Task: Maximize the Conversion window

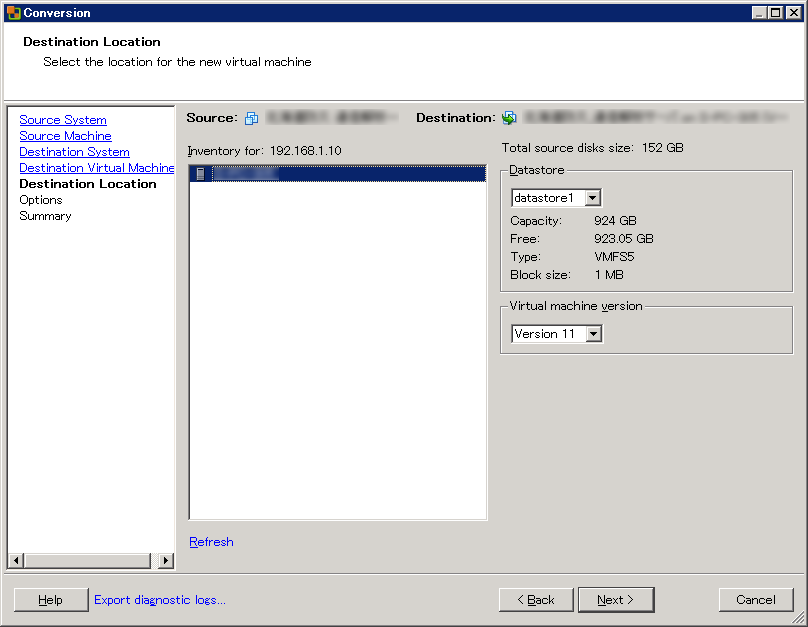Action: 776,13
